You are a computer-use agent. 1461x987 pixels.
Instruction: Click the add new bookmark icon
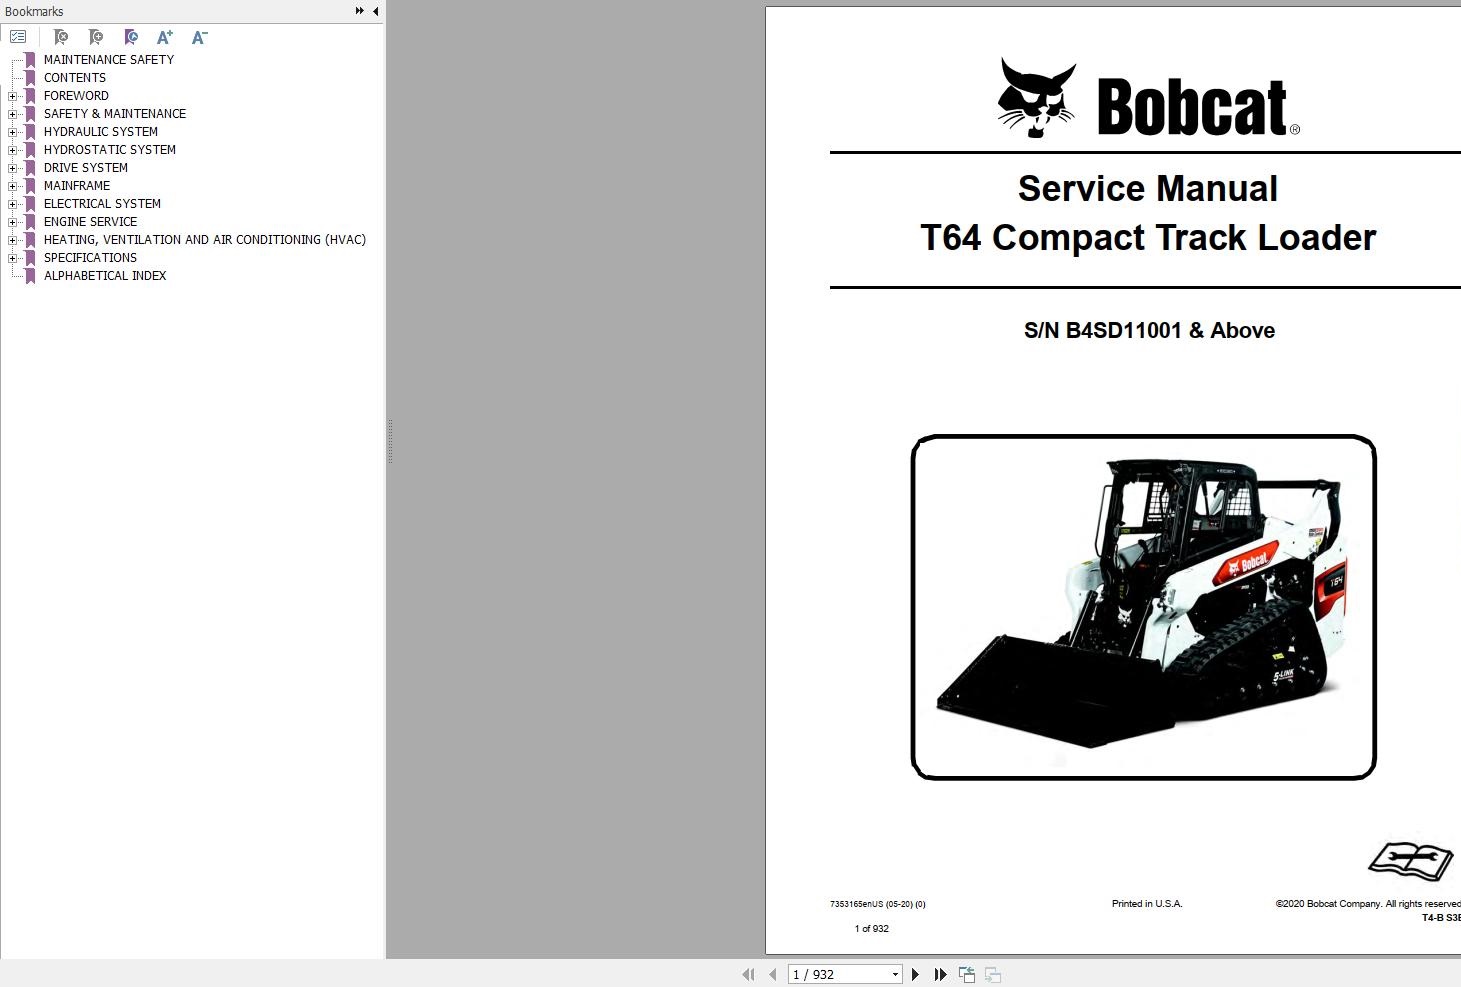[96, 37]
